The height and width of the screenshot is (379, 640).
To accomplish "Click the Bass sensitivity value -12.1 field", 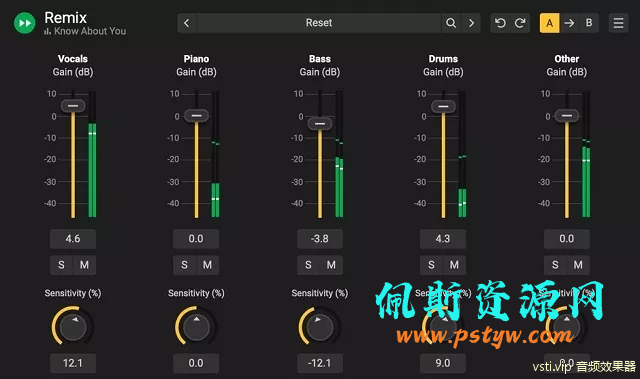I will click(320, 363).
